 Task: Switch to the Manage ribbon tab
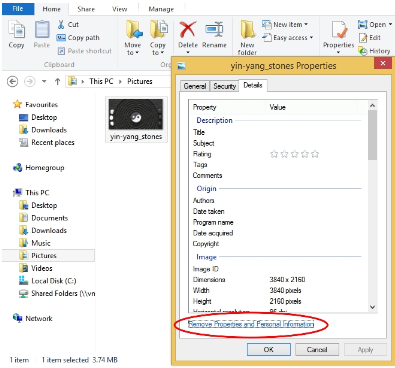161,9
